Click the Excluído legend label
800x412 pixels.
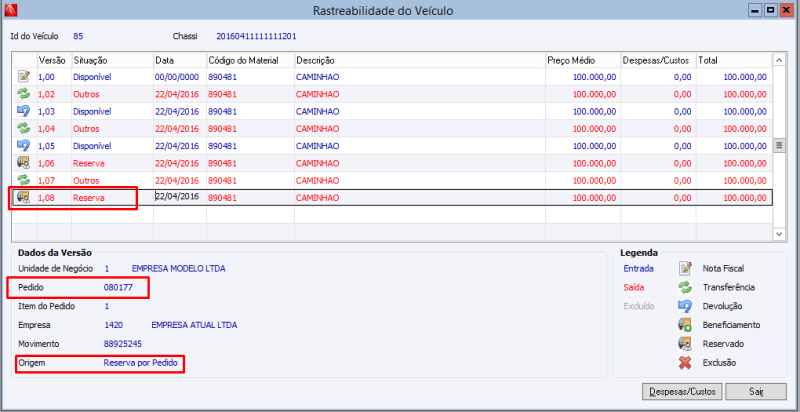pyautogui.click(x=639, y=306)
